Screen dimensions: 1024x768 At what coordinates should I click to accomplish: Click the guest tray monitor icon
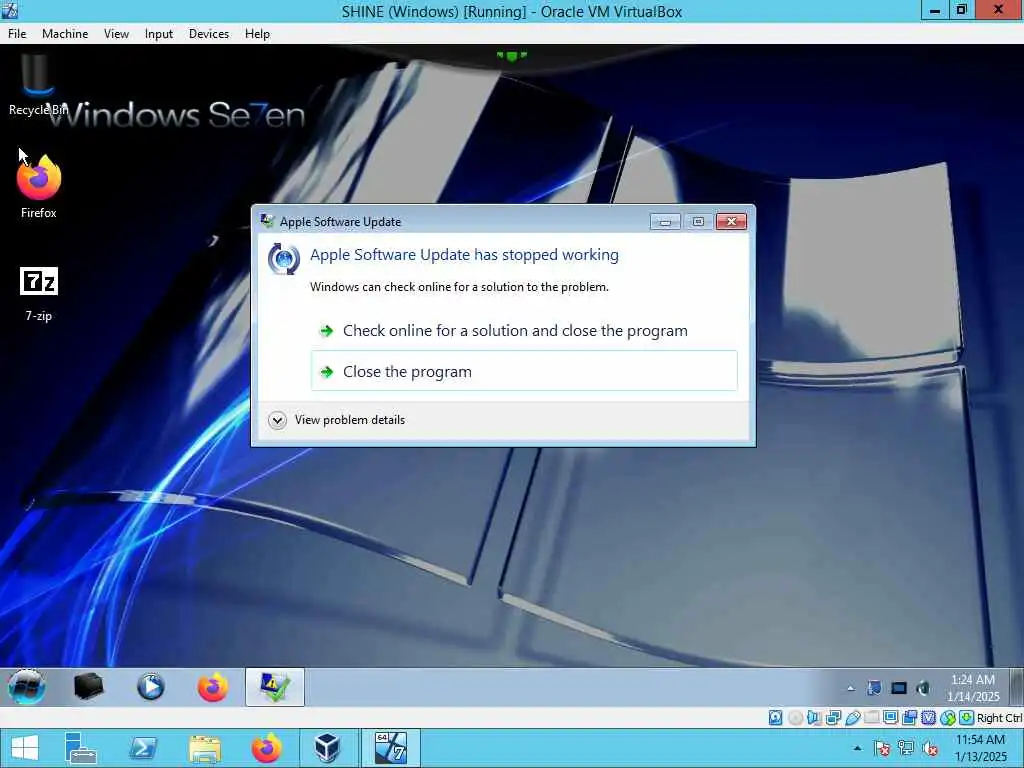(899, 688)
